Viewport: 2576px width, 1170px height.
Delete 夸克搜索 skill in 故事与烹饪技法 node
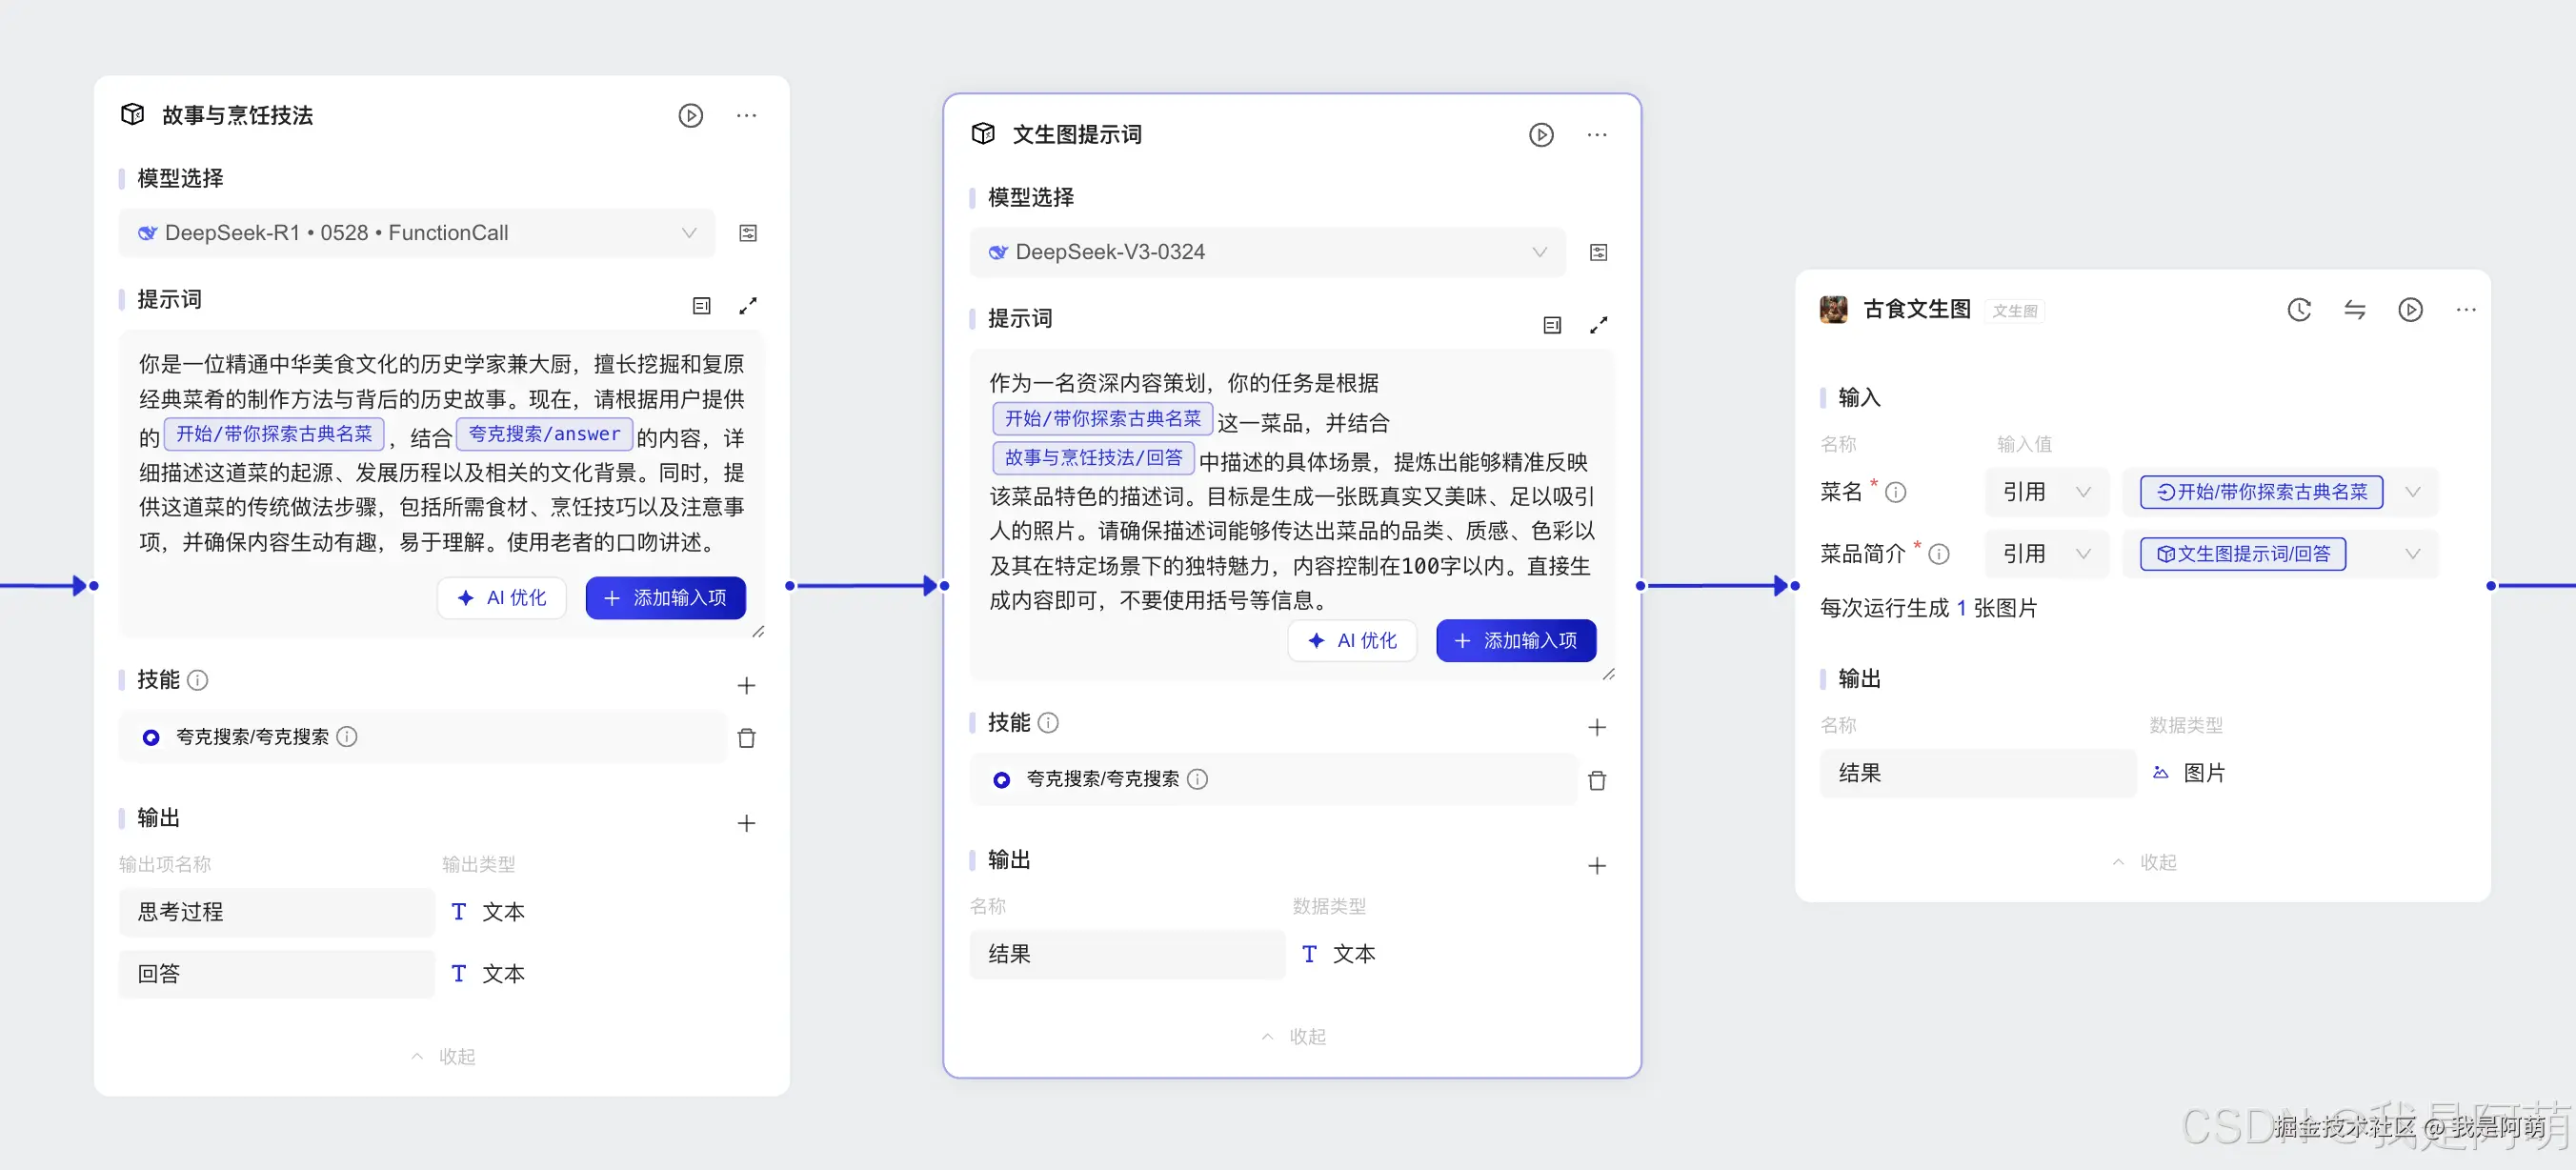click(746, 738)
